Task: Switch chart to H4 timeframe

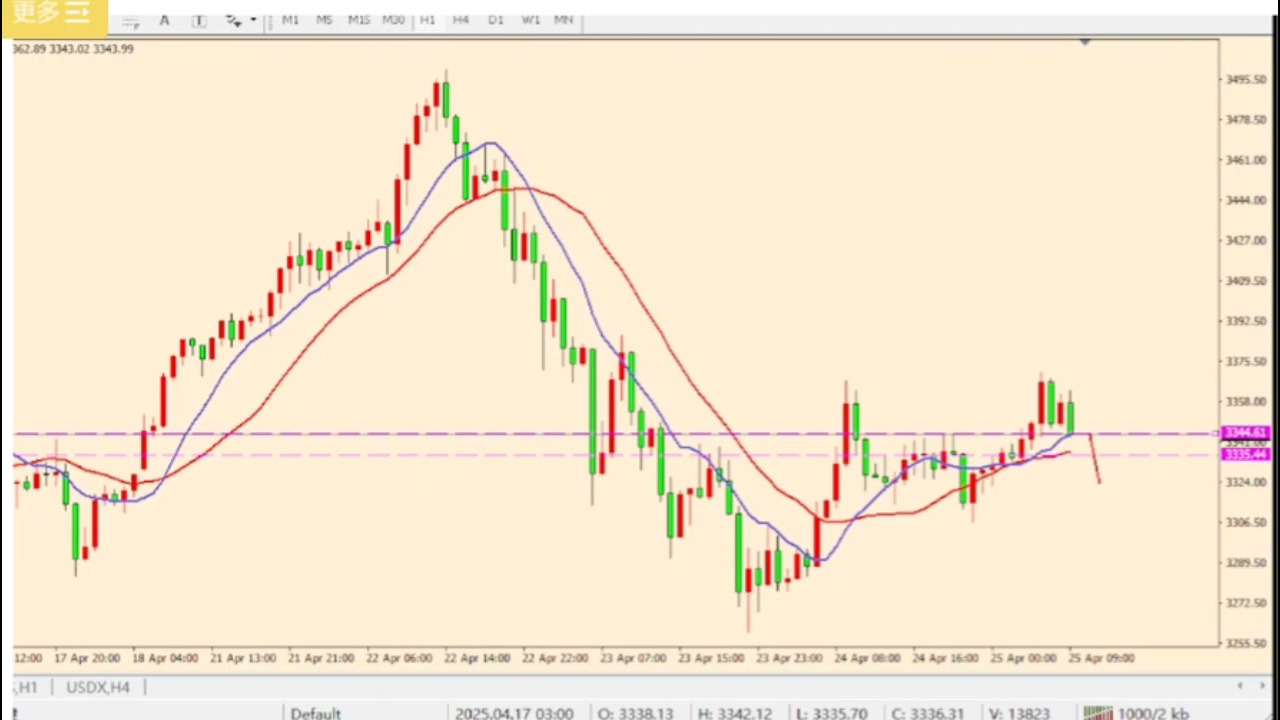Action: [x=461, y=20]
